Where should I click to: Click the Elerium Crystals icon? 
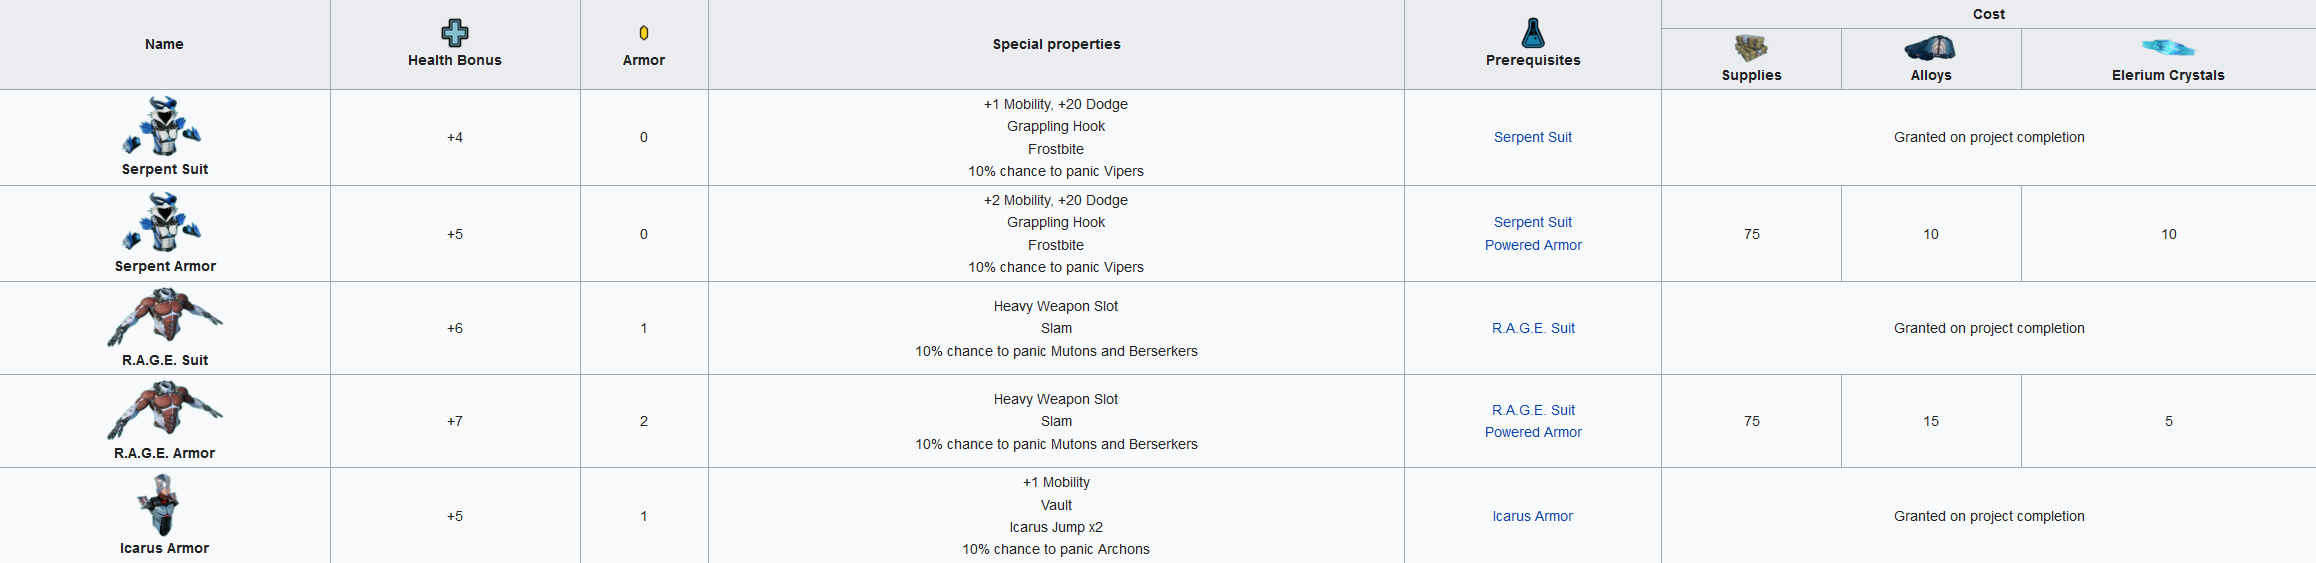pyautogui.click(x=2168, y=48)
